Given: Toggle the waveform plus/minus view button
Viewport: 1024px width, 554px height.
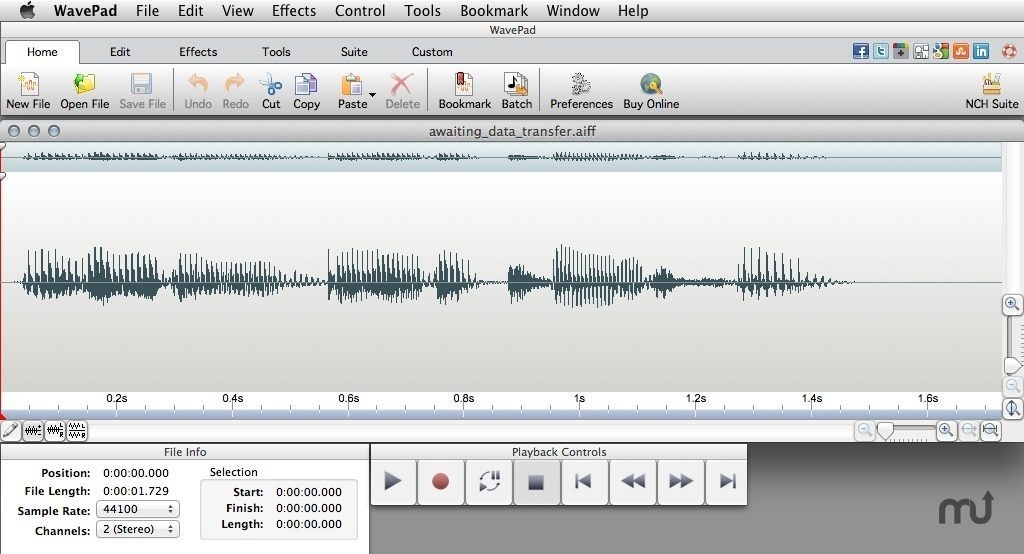Looking at the screenshot, I should pyautogui.click(x=33, y=430).
